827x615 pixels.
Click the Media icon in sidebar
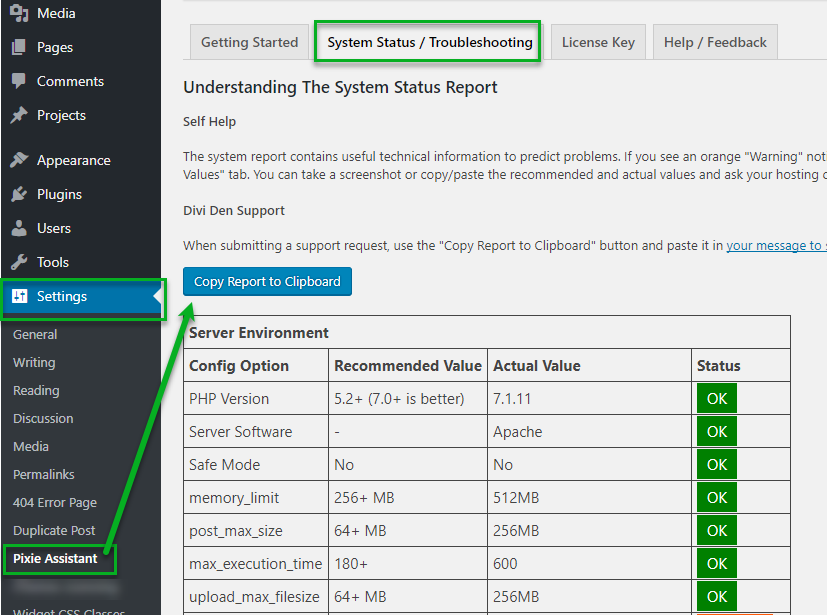click(x=19, y=13)
